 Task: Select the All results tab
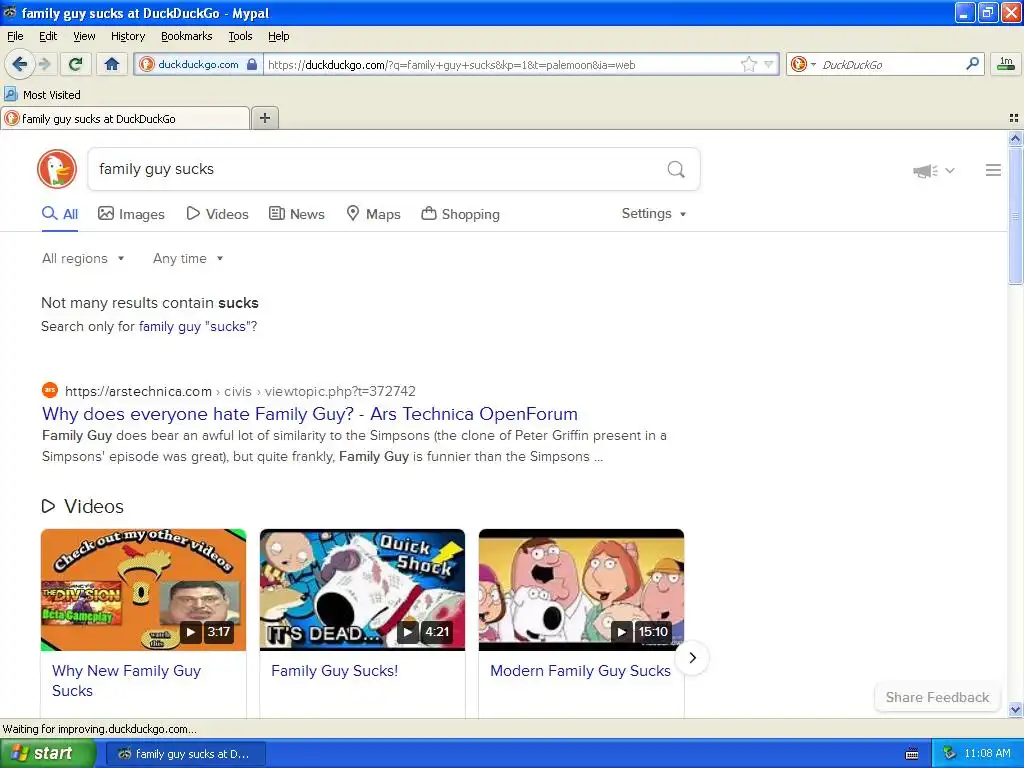click(60, 214)
